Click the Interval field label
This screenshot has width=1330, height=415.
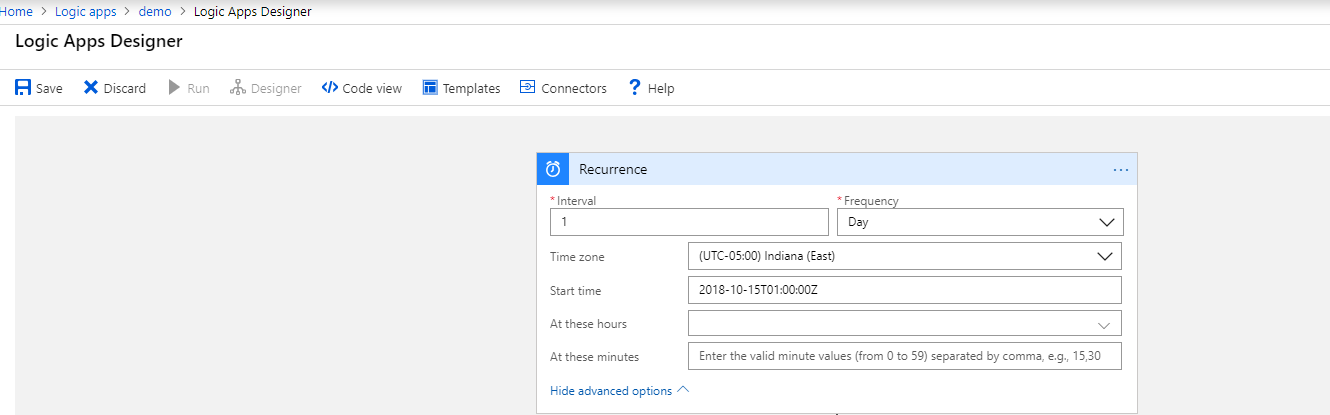coord(576,201)
